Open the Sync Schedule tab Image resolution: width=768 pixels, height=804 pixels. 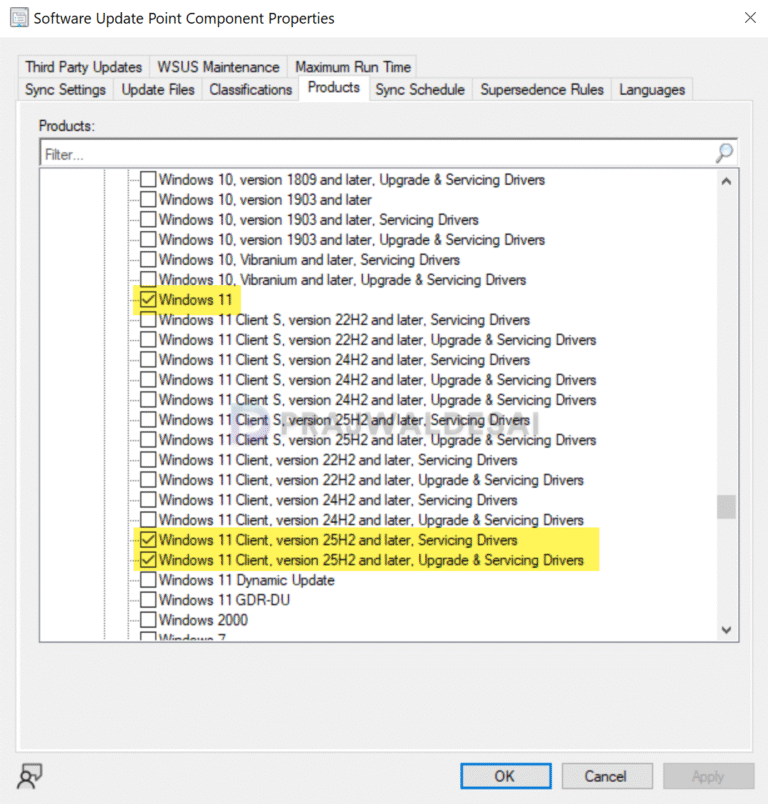click(420, 90)
